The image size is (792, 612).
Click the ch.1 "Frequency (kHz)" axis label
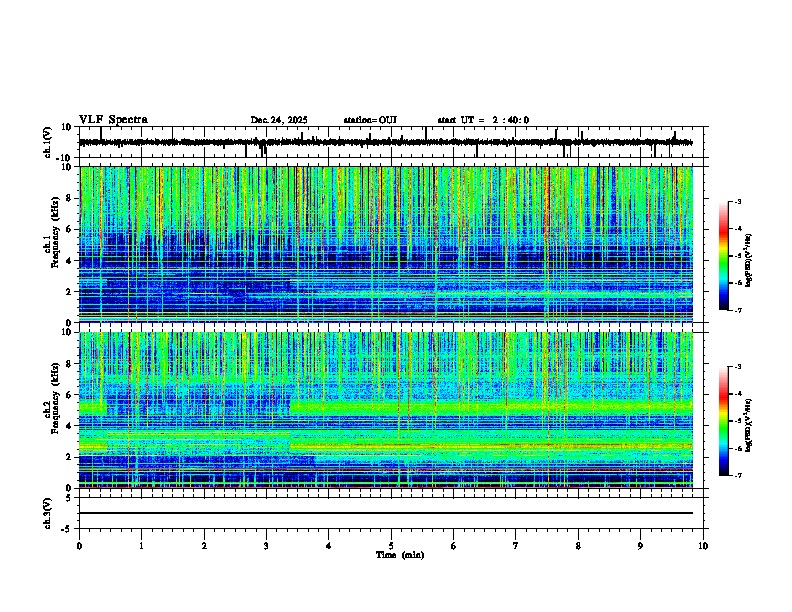tap(55, 232)
